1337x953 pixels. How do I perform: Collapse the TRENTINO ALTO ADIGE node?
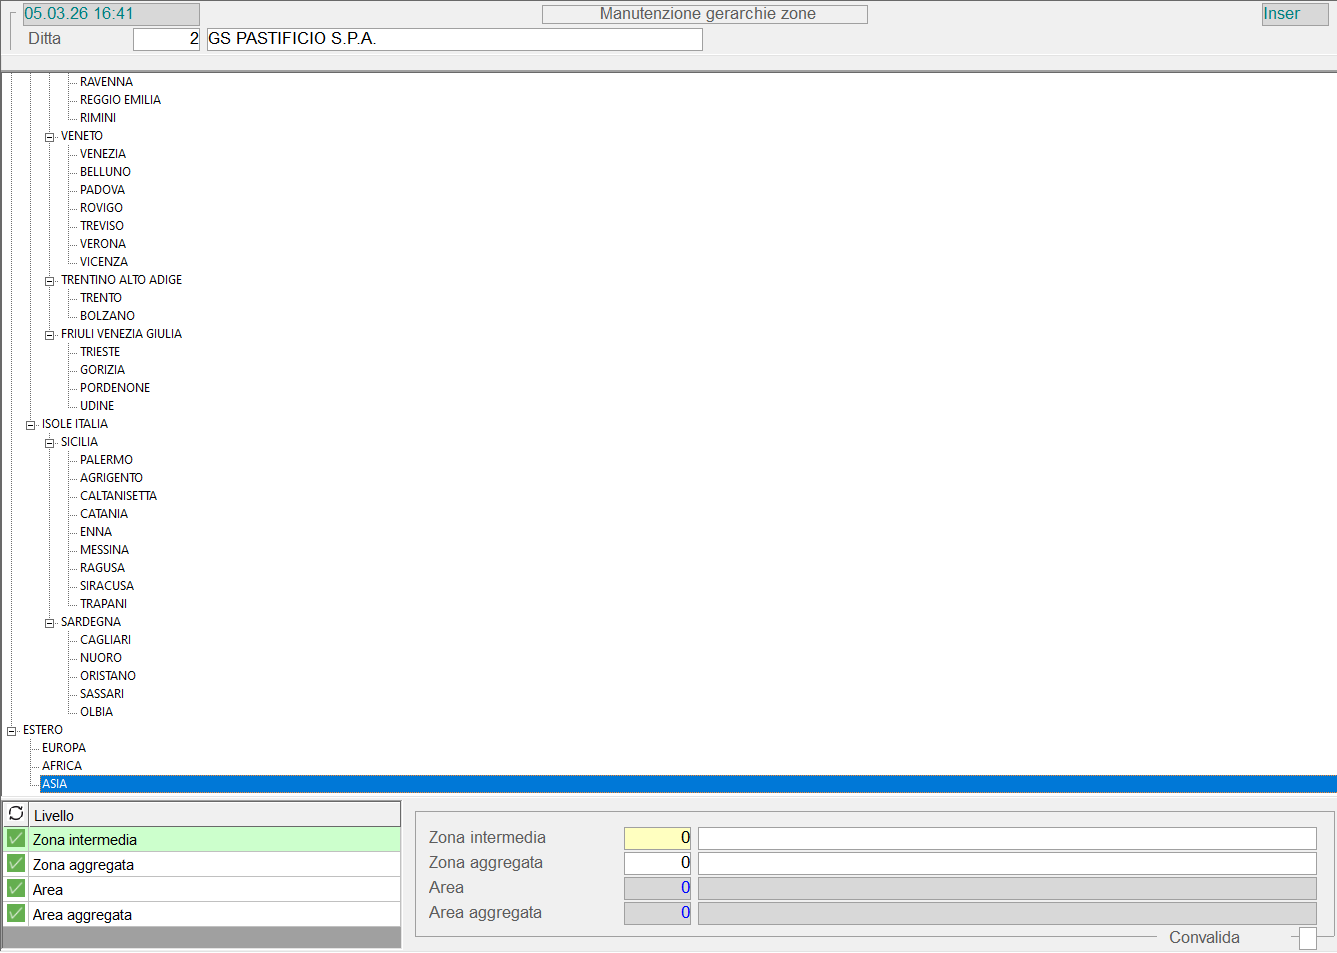click(50, 281)
